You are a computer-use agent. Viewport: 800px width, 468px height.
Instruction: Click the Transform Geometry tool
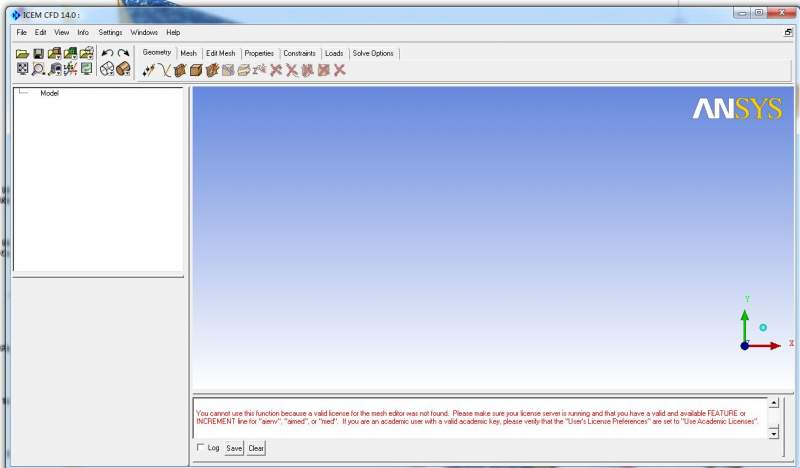point(243,70)
